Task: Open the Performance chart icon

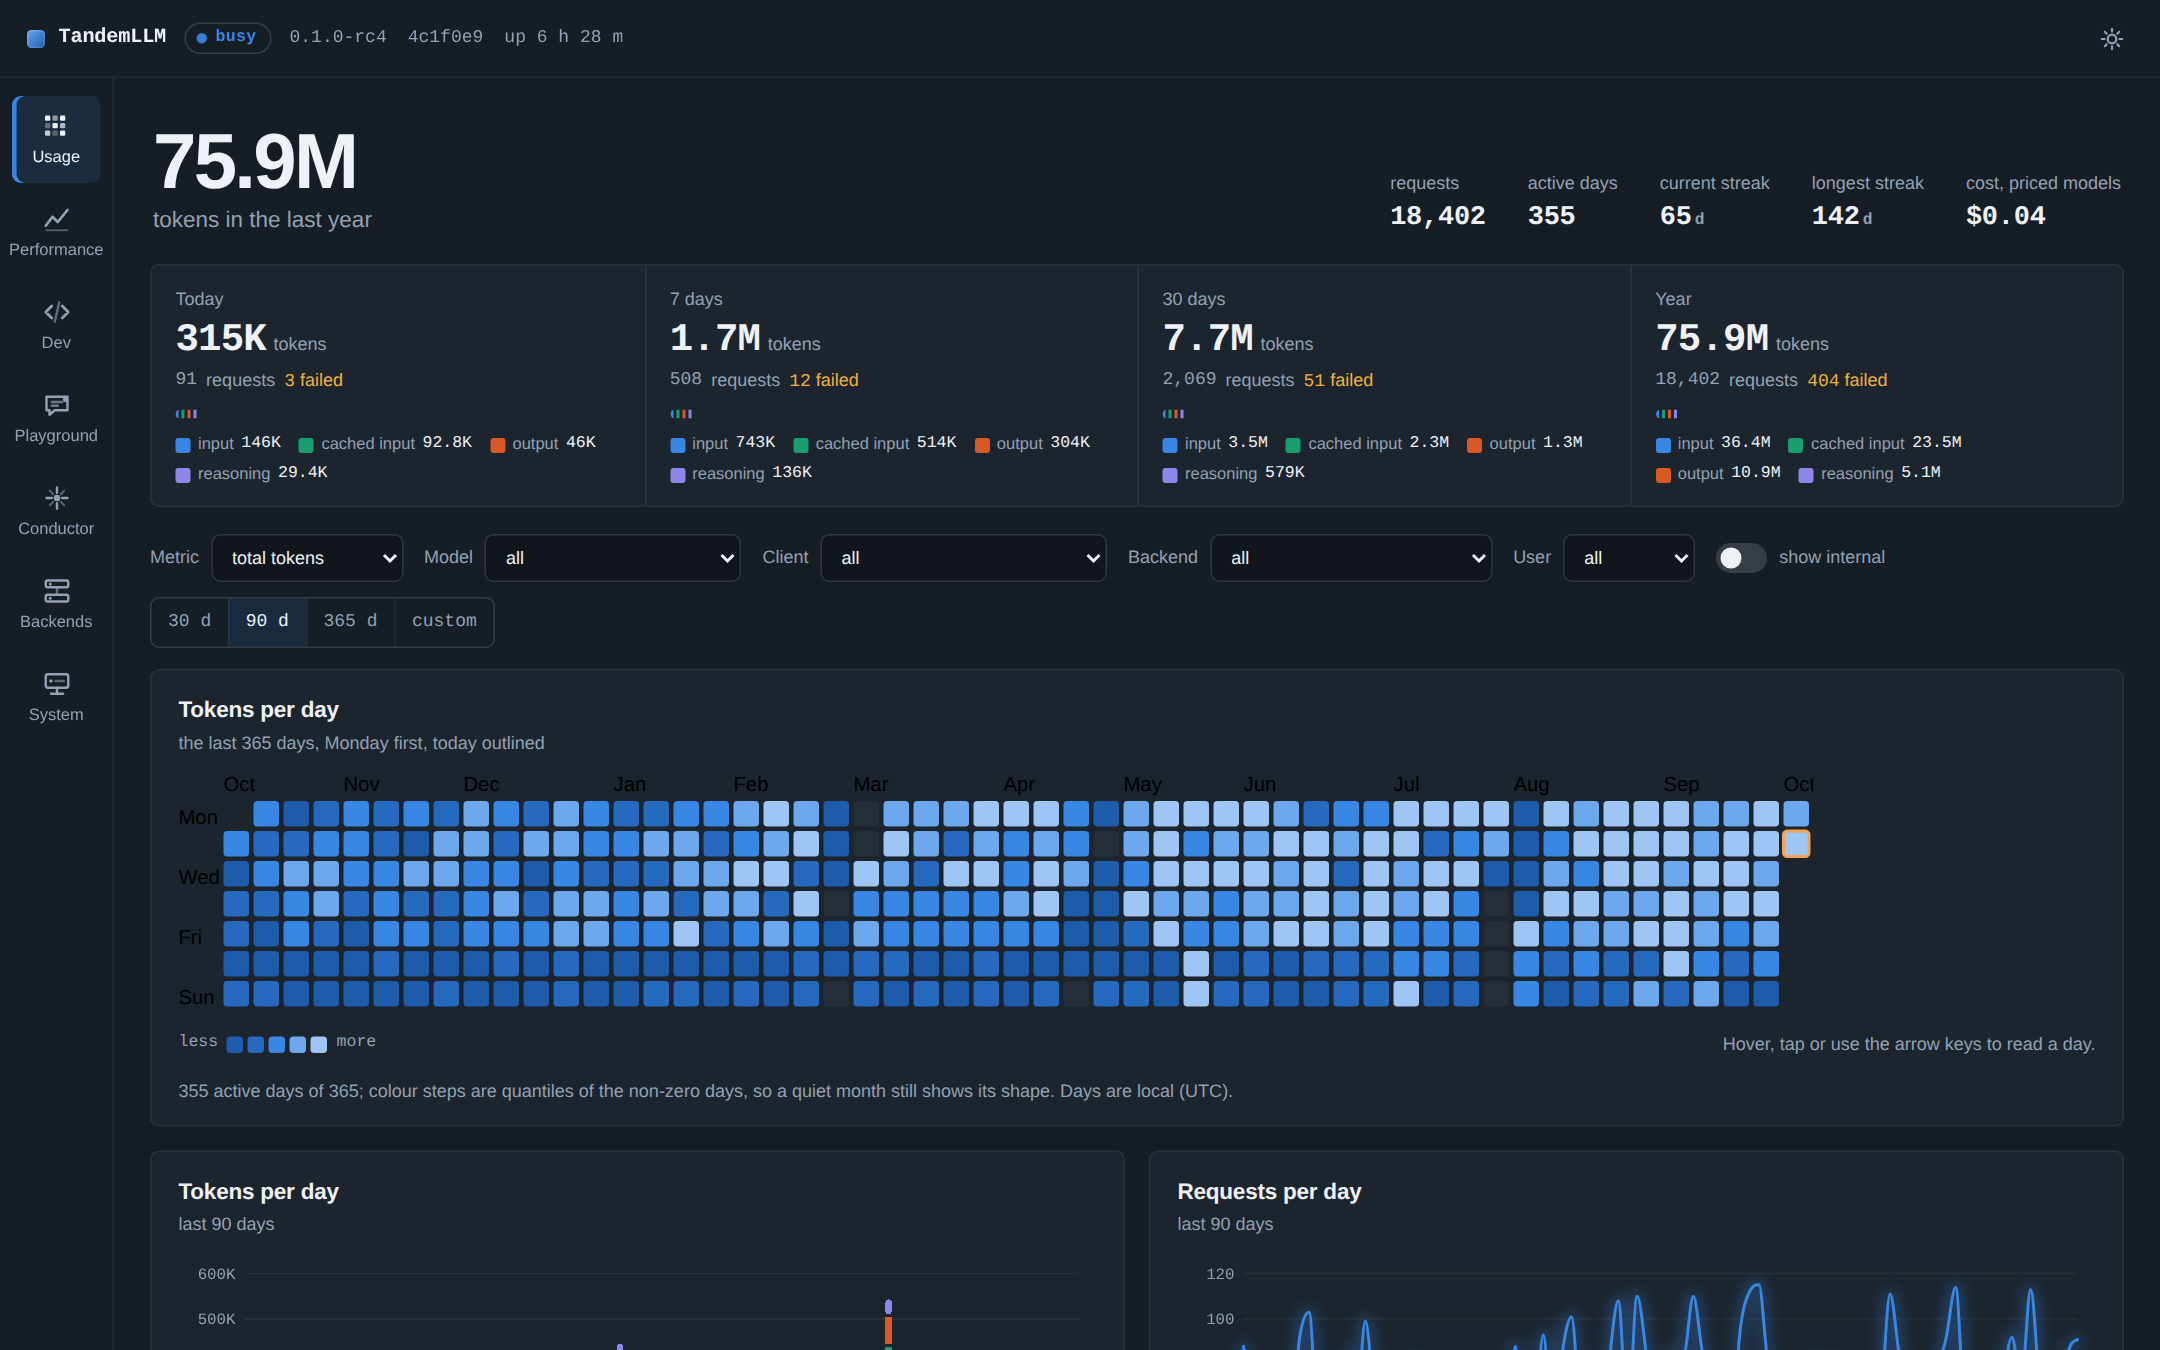Action: coord(56,219)
